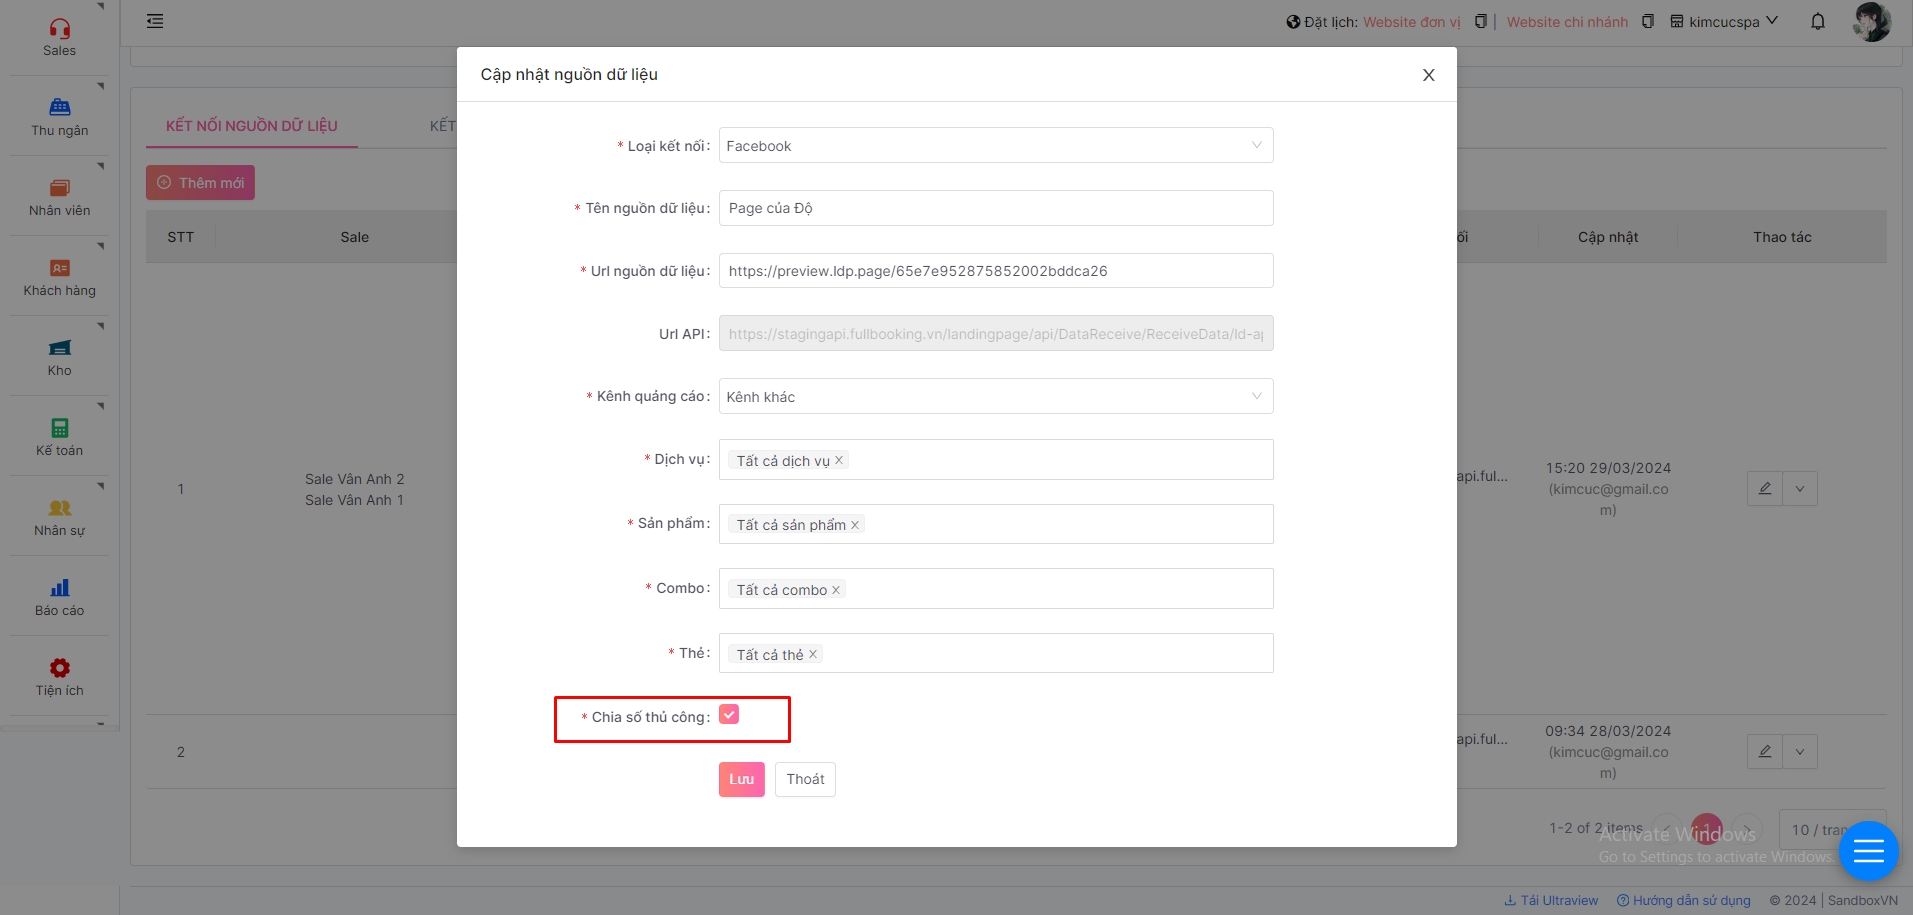This screenshot has height=915, width=1913.
Task: Uncheck the Chia số thủ công checkbox
Action: [x=729, y=715]
